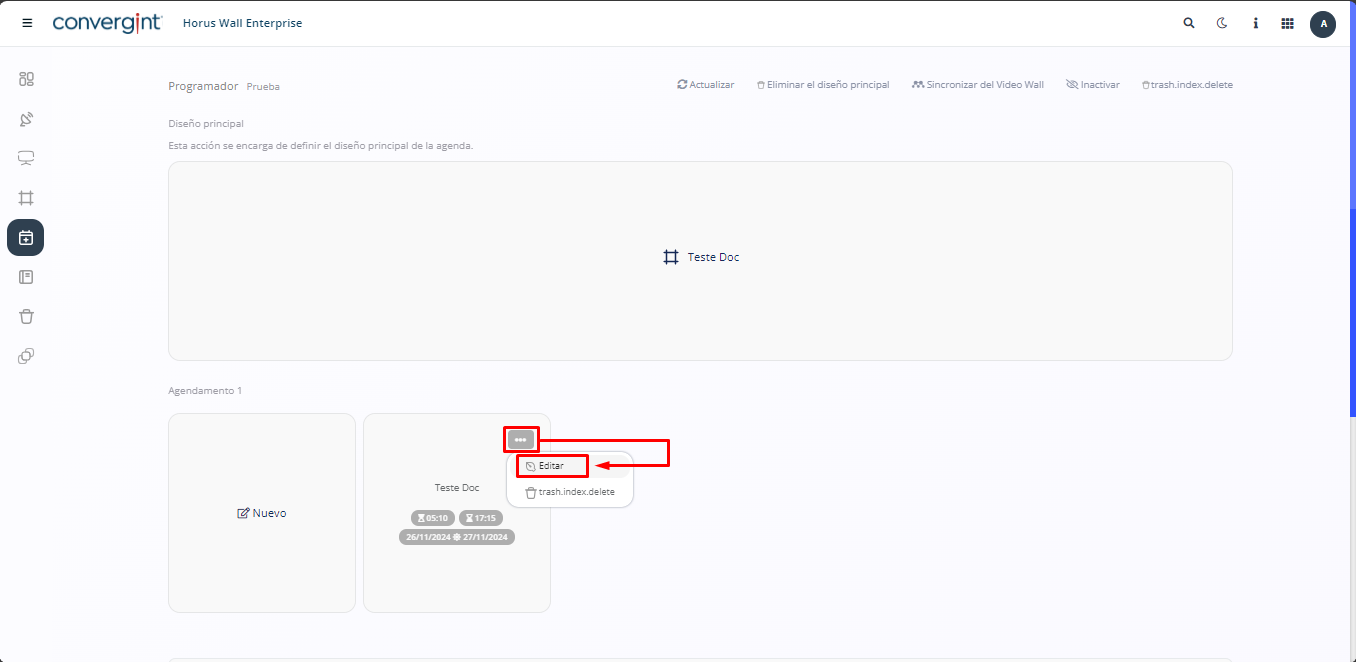
Task: Toggle dark mode moon icon
Action: click(x=1221, y=23)
